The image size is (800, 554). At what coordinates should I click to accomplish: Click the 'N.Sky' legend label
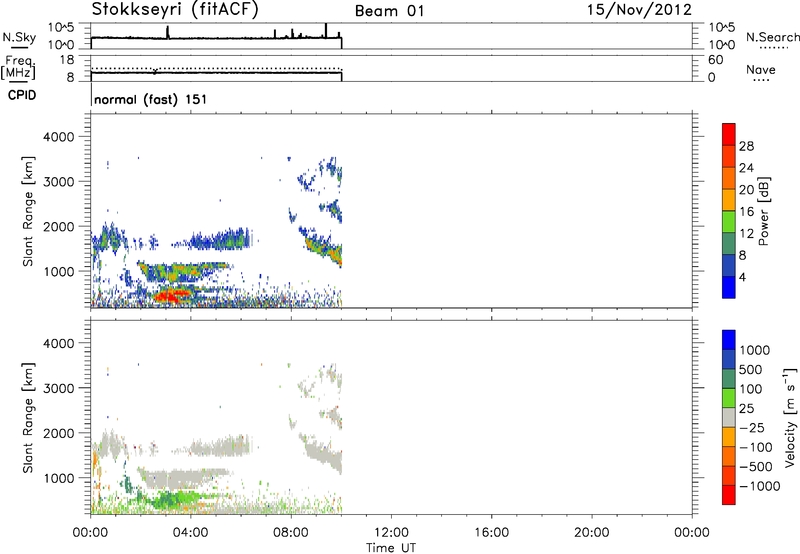click(19, 37)
